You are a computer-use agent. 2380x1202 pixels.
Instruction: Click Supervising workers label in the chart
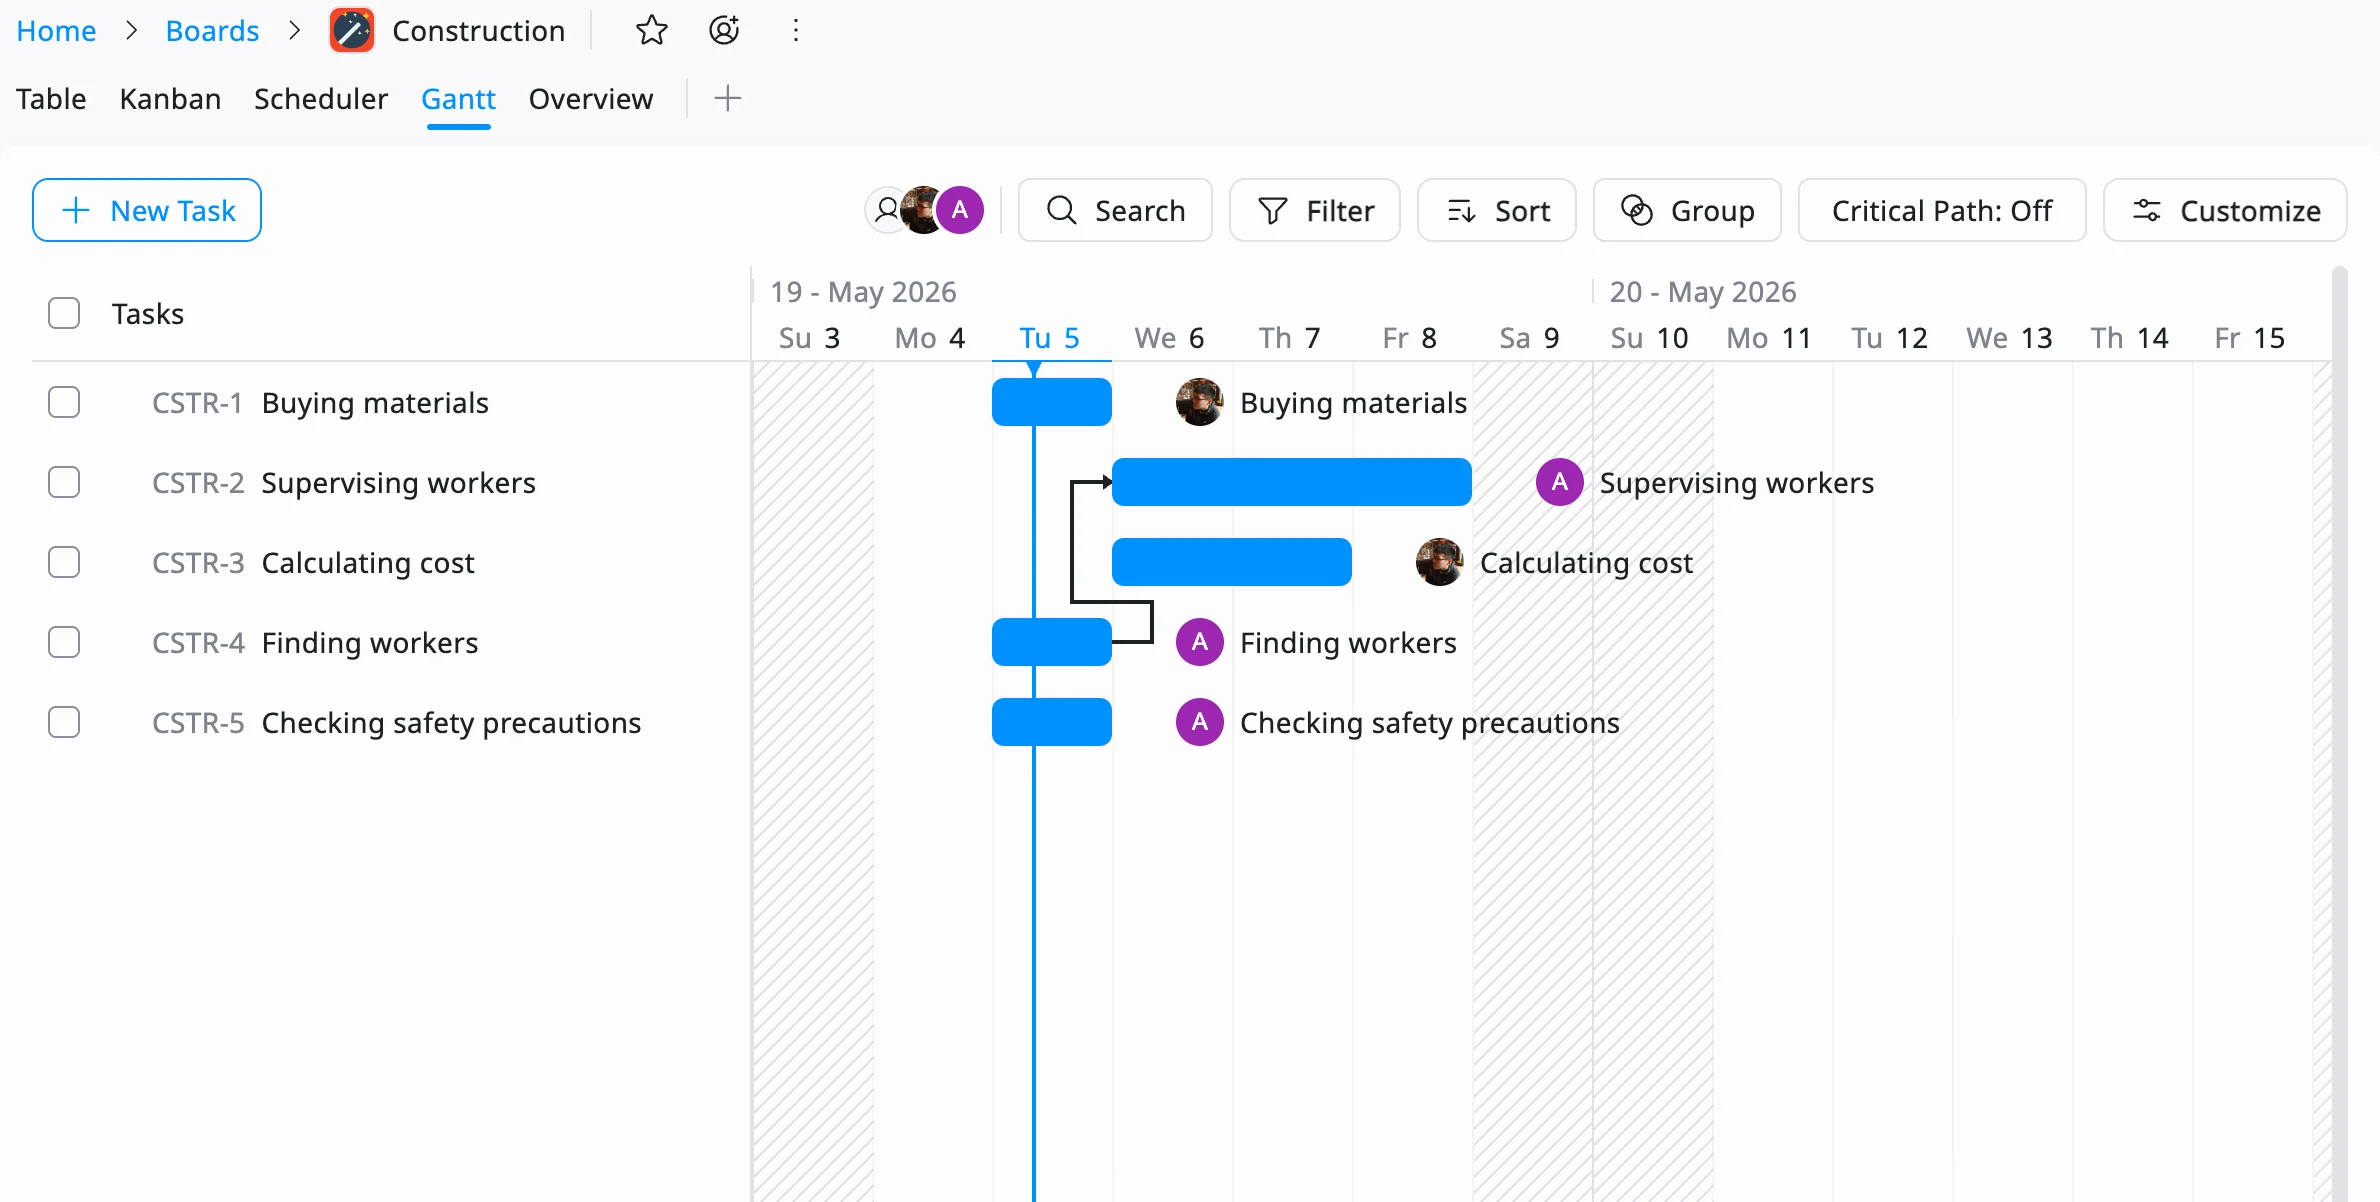tap(1737, 482)
